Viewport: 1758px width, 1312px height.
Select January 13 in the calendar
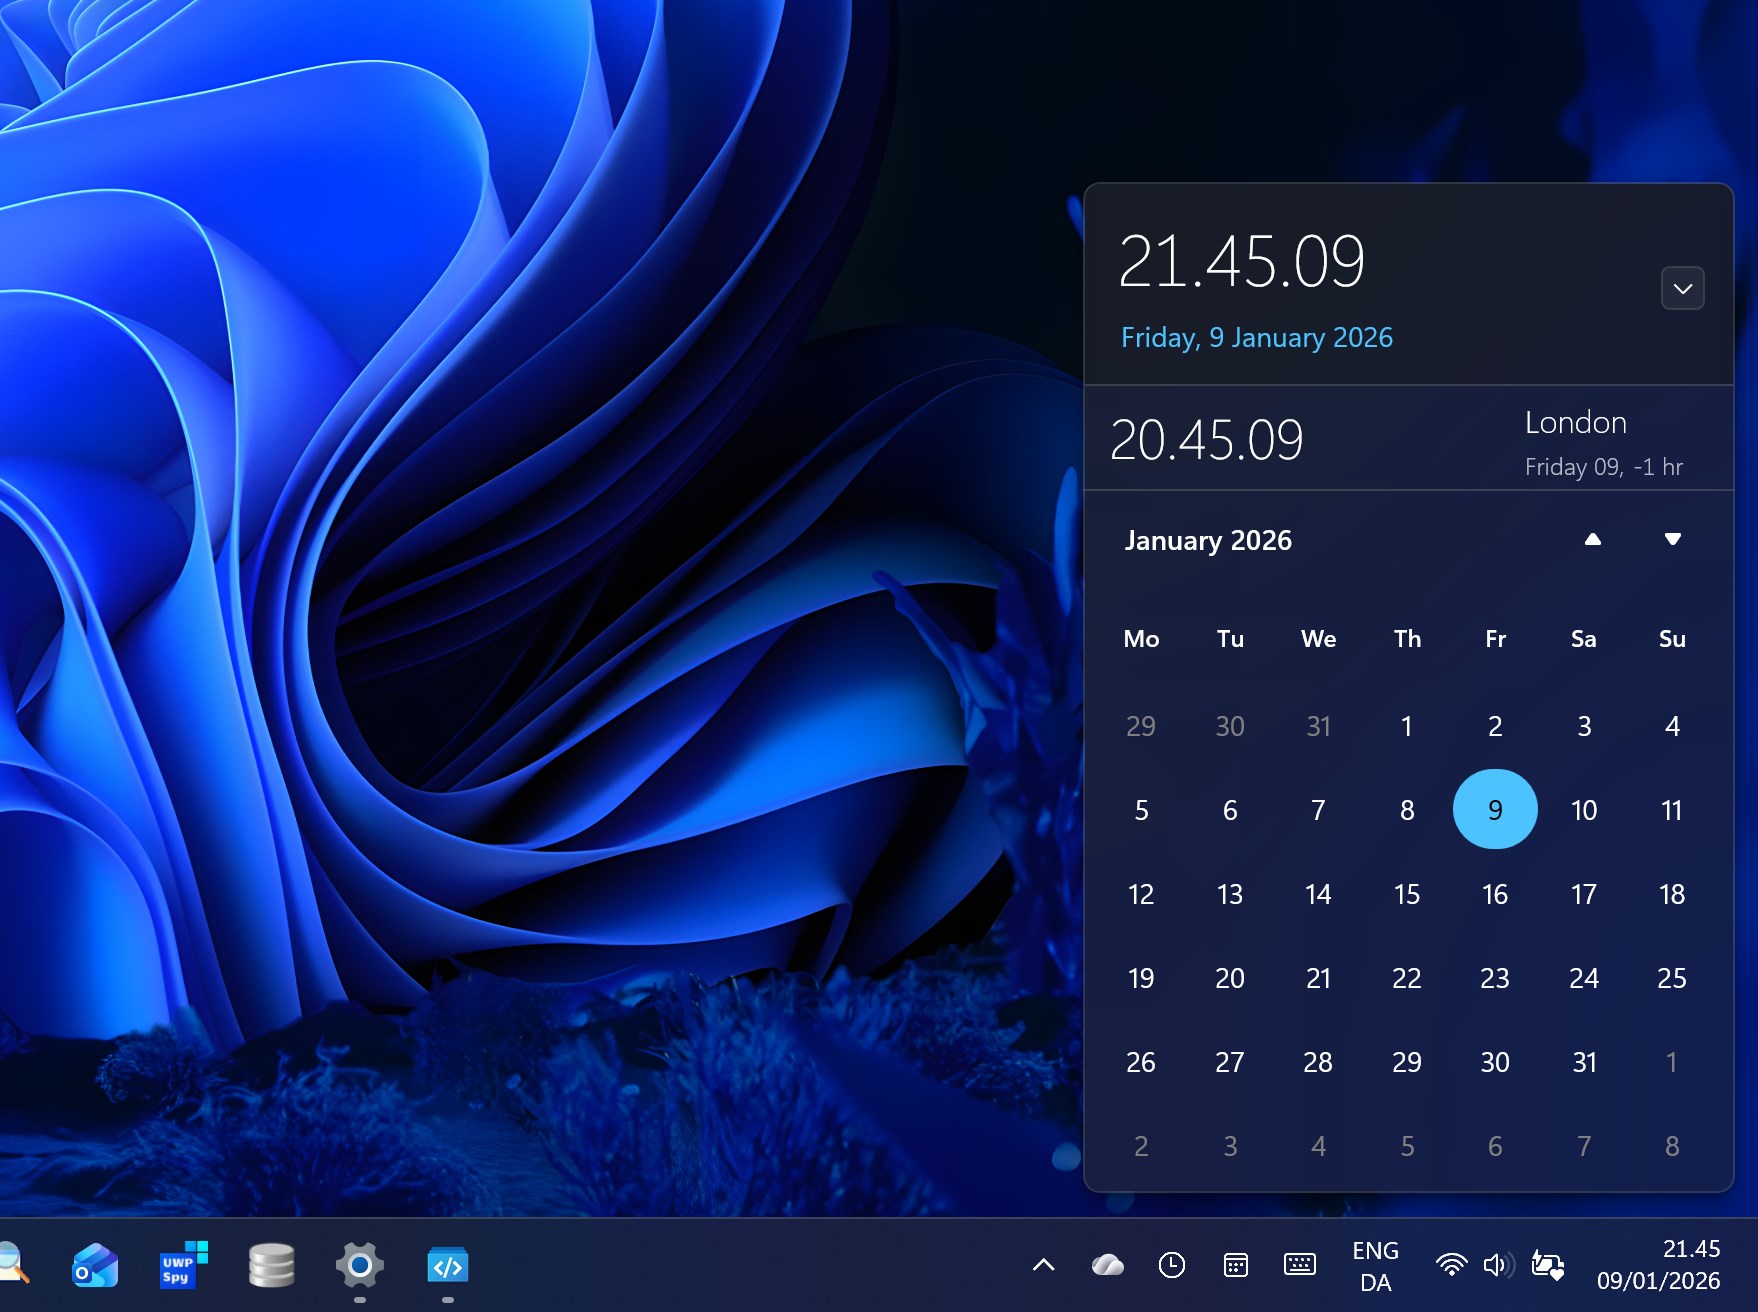tap(1230, 894)
